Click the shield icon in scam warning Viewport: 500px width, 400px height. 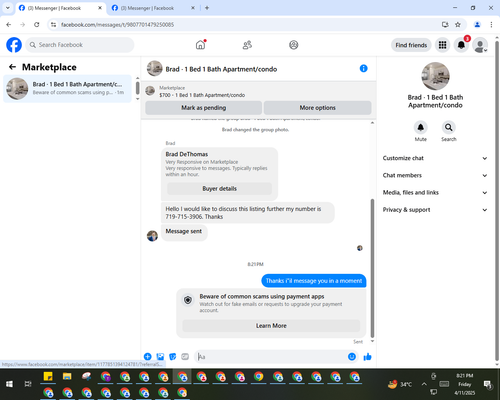[188, 300]
